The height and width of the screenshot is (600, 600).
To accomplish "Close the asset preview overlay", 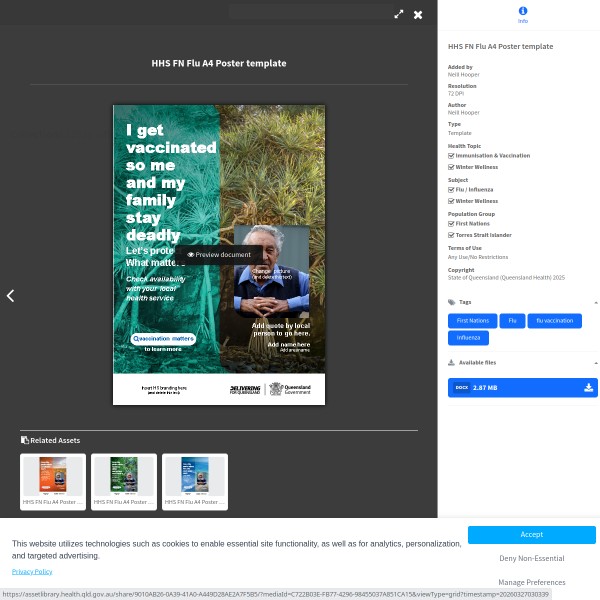I will click(x=418, y=14).
